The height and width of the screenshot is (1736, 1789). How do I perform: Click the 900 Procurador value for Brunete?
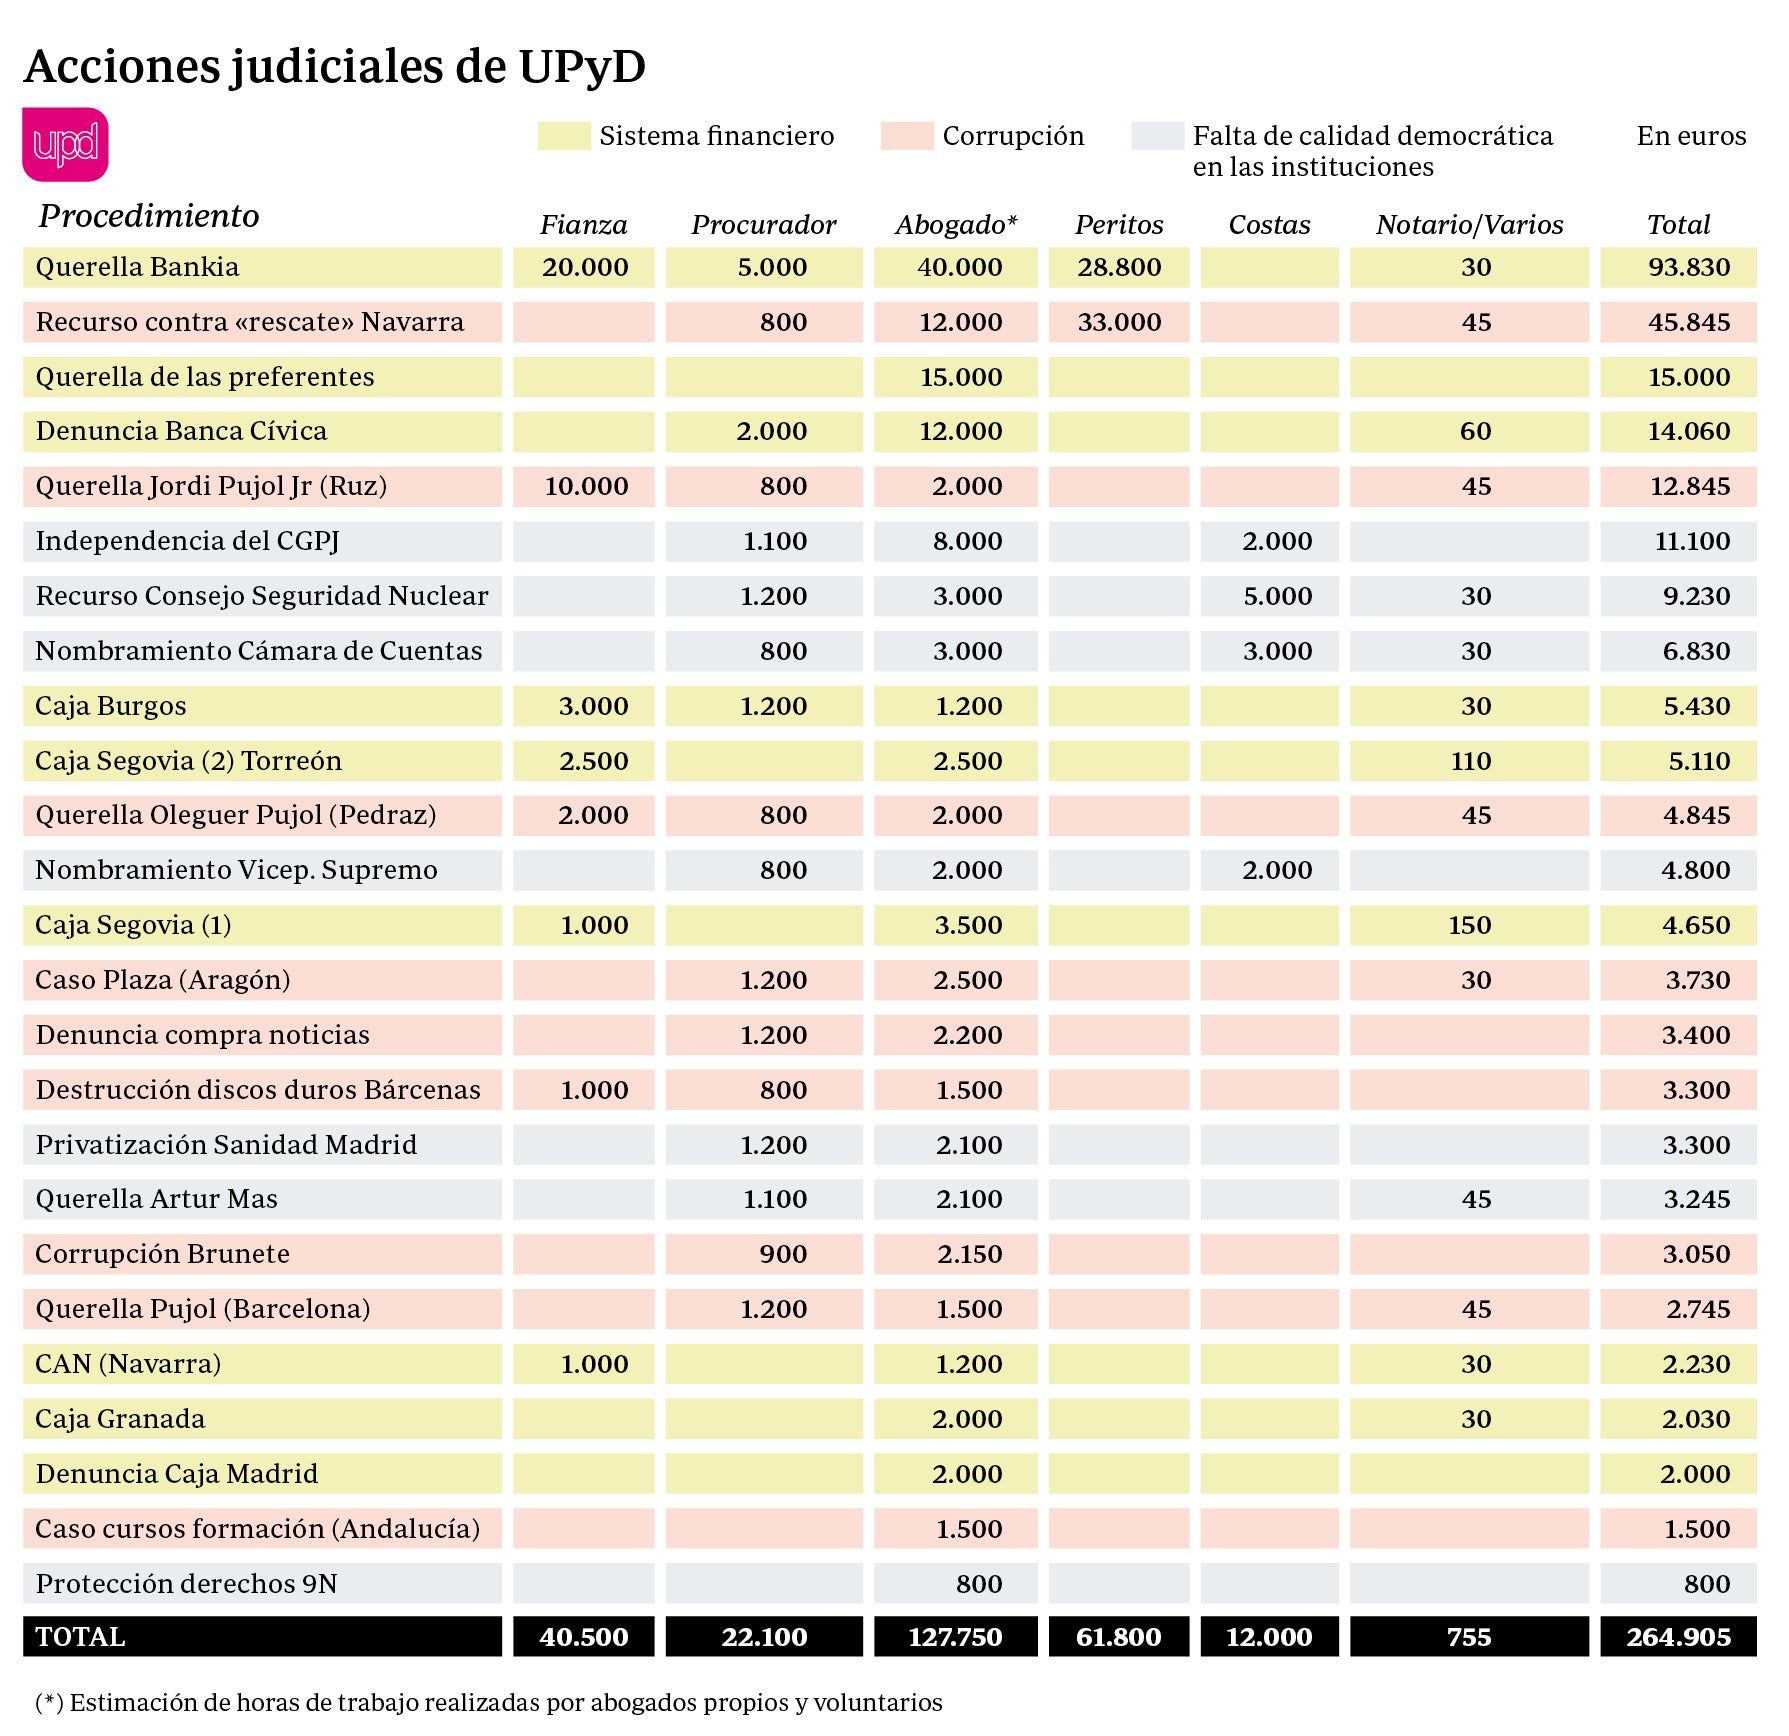click(783, 1254)
